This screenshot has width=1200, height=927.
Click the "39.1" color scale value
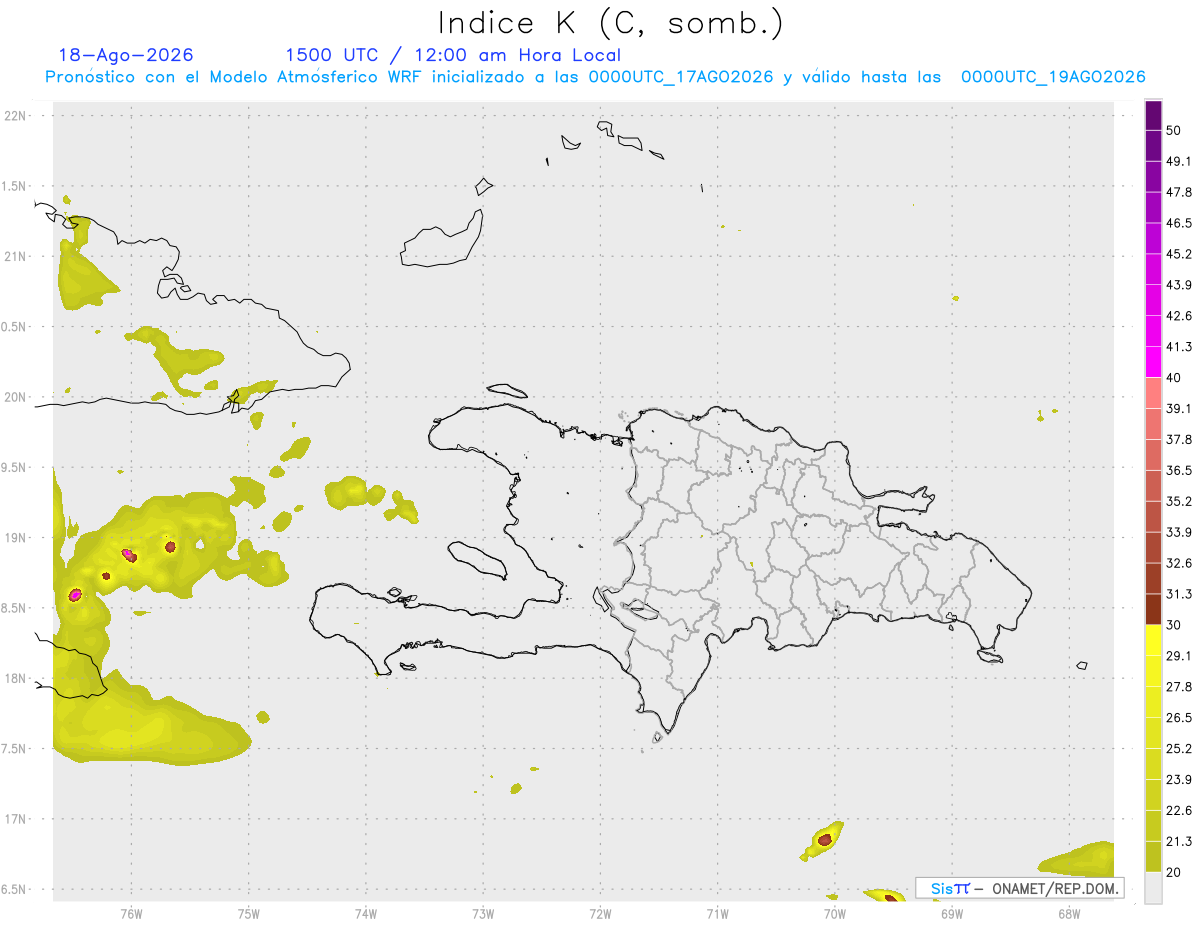(x=1179, y=409)
